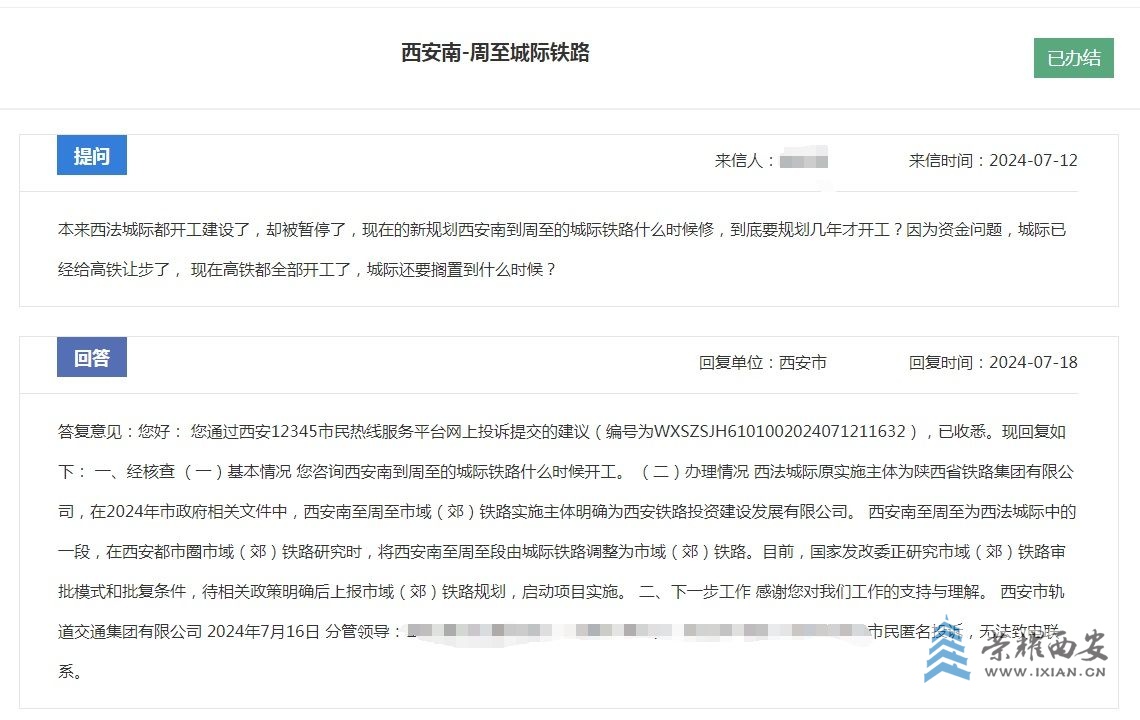Click reply line starting 一段，在西安都市圈市域

(x=562, y=552)
